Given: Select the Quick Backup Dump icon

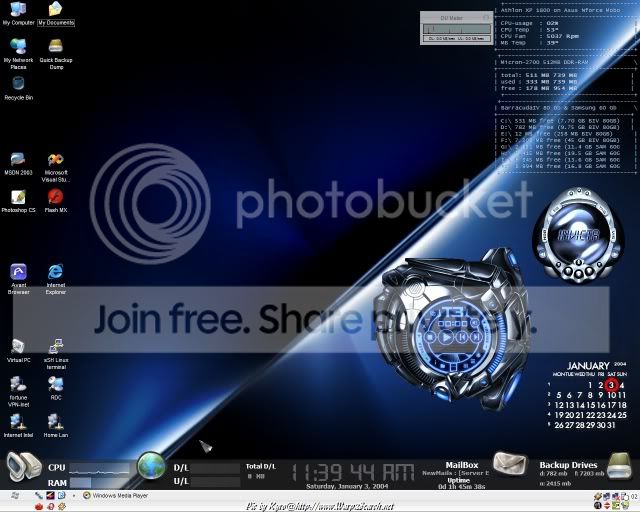Looking at the screenshot, I should click(x=56, y=53).
